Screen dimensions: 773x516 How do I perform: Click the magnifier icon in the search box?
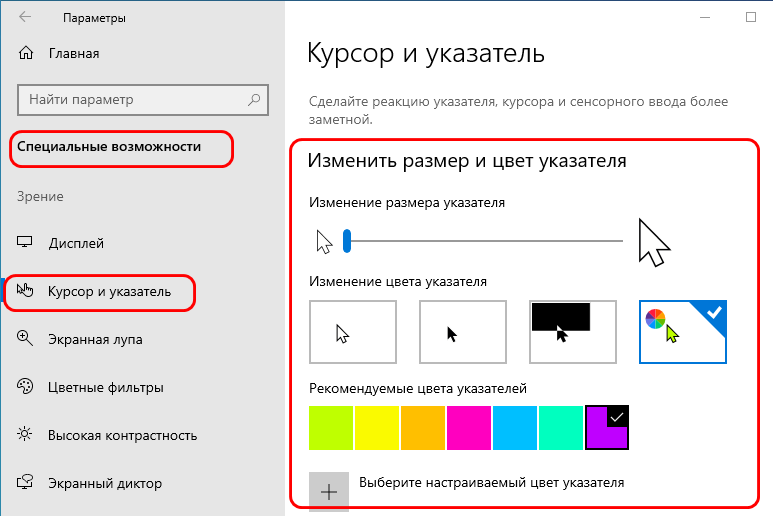[x=254, y=100]
